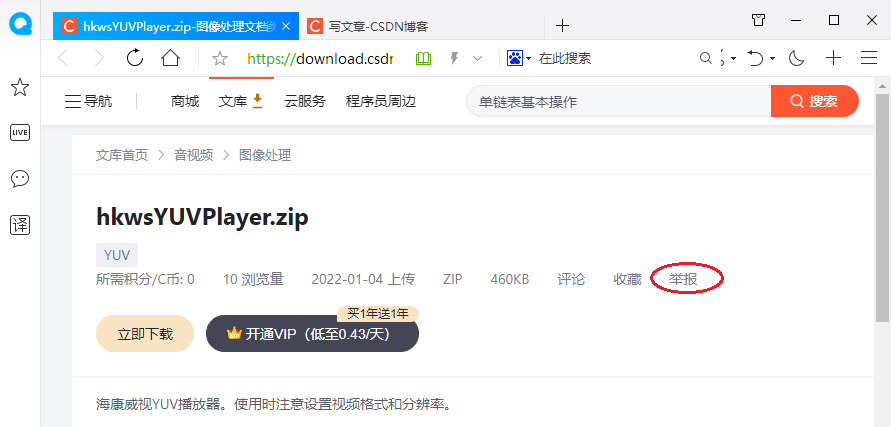Screen dimensions: 891x427
Task: Minimize the browser window
Action: [x=796, y=20]
